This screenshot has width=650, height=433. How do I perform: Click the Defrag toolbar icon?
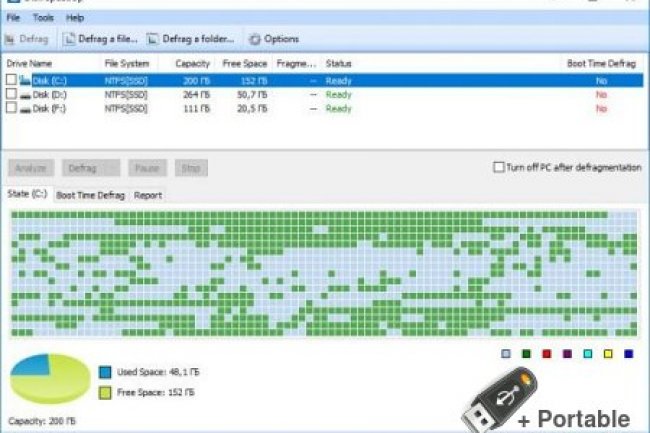(x=10, y=39)
